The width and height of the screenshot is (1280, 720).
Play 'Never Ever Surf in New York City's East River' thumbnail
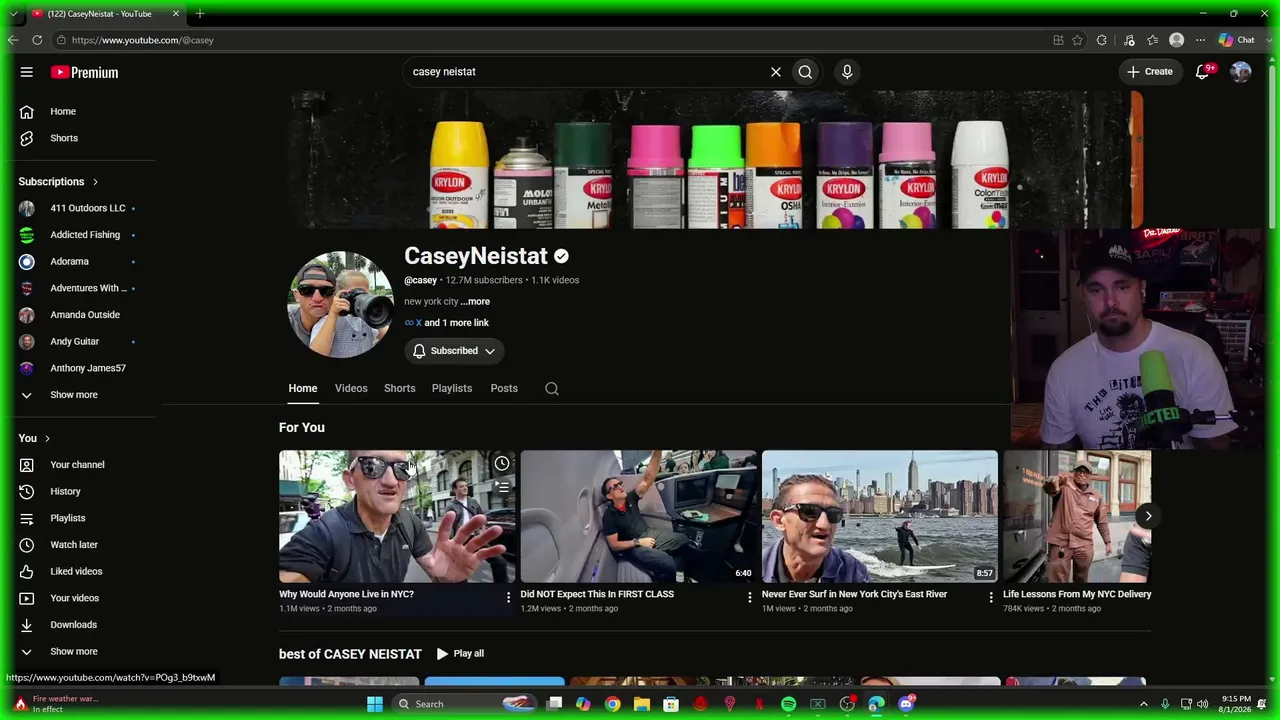[x=880, y=516]
